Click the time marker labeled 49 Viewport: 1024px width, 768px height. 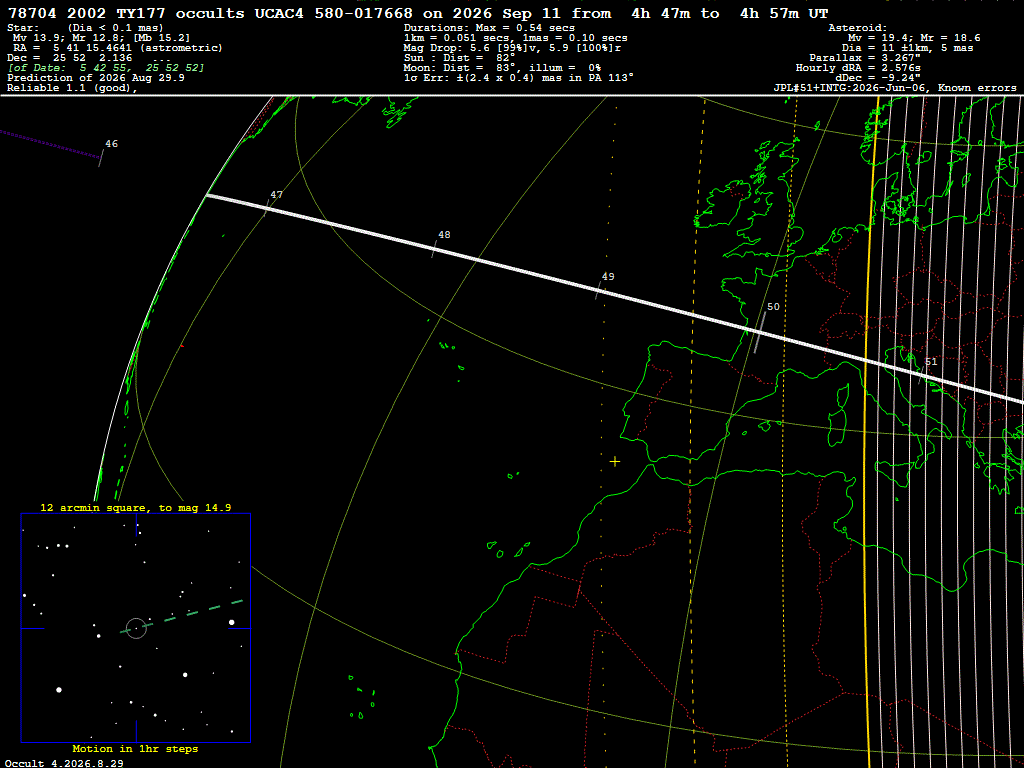pos(608,276)
